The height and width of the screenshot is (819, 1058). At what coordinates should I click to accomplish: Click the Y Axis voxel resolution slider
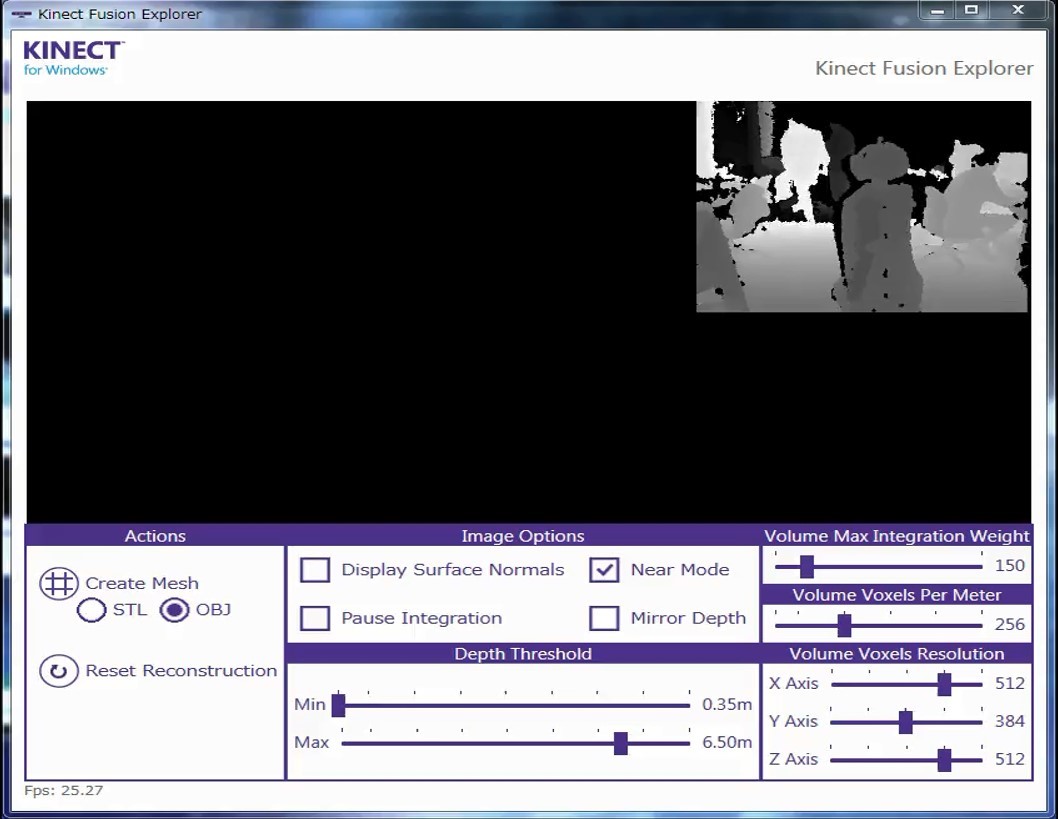coord(905,722)
